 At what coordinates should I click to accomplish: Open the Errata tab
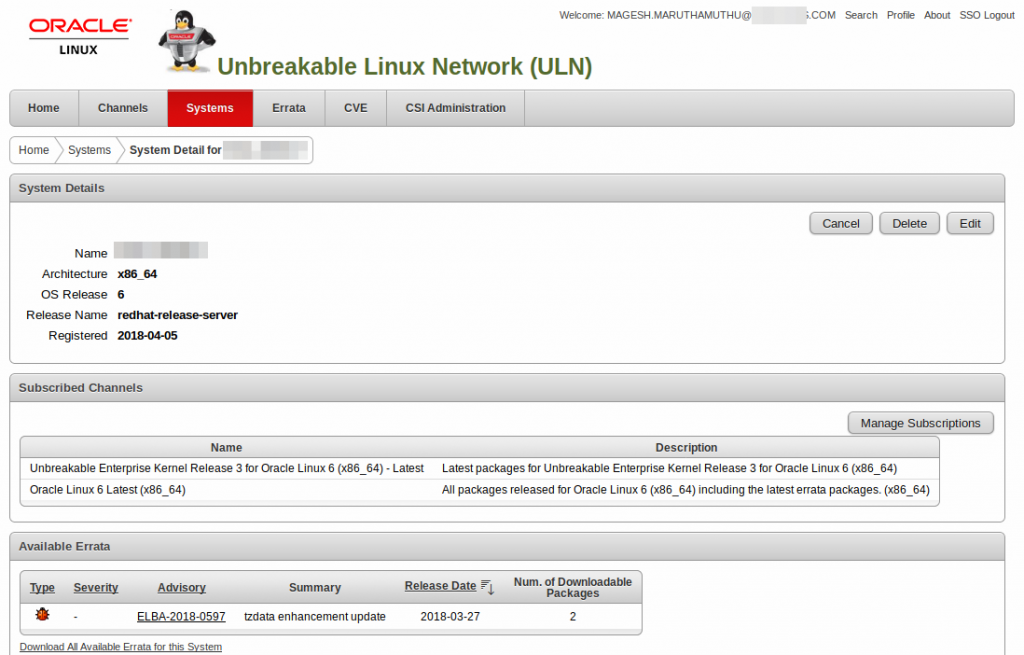[289, 108]
